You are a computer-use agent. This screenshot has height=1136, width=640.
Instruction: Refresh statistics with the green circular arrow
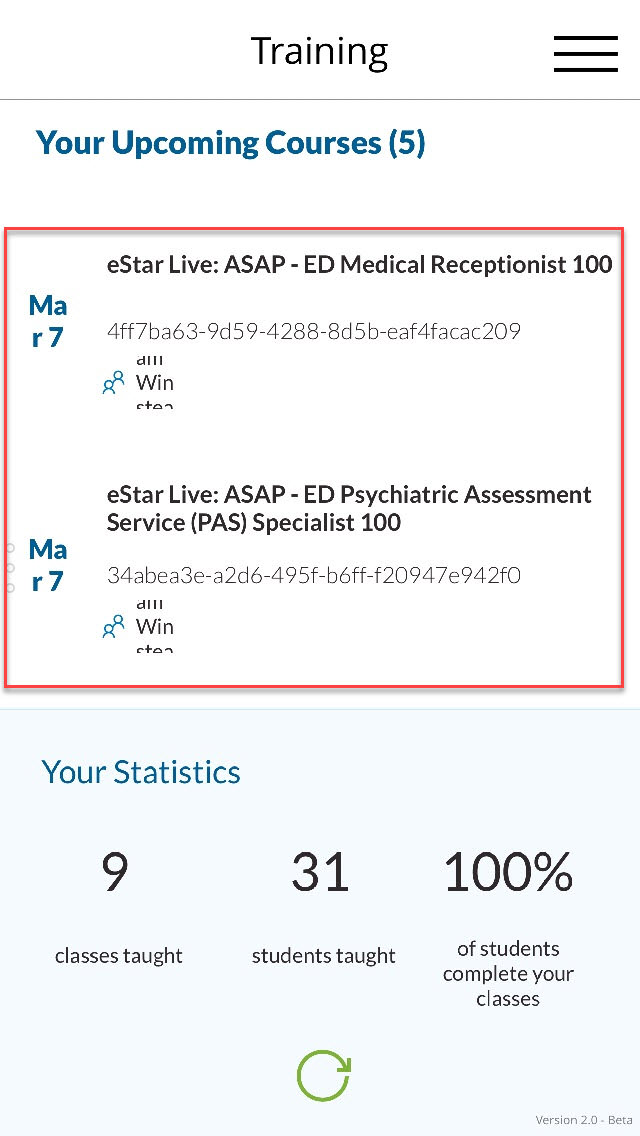[x=324, y=1075]
